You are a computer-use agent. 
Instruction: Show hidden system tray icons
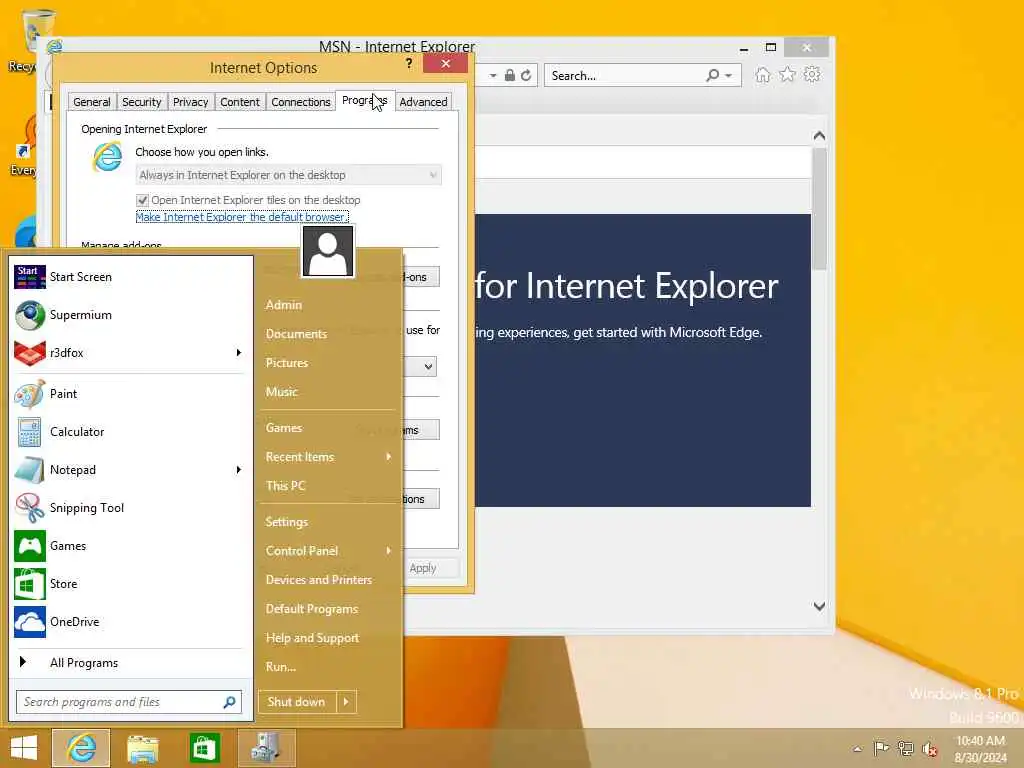[857, 748]
